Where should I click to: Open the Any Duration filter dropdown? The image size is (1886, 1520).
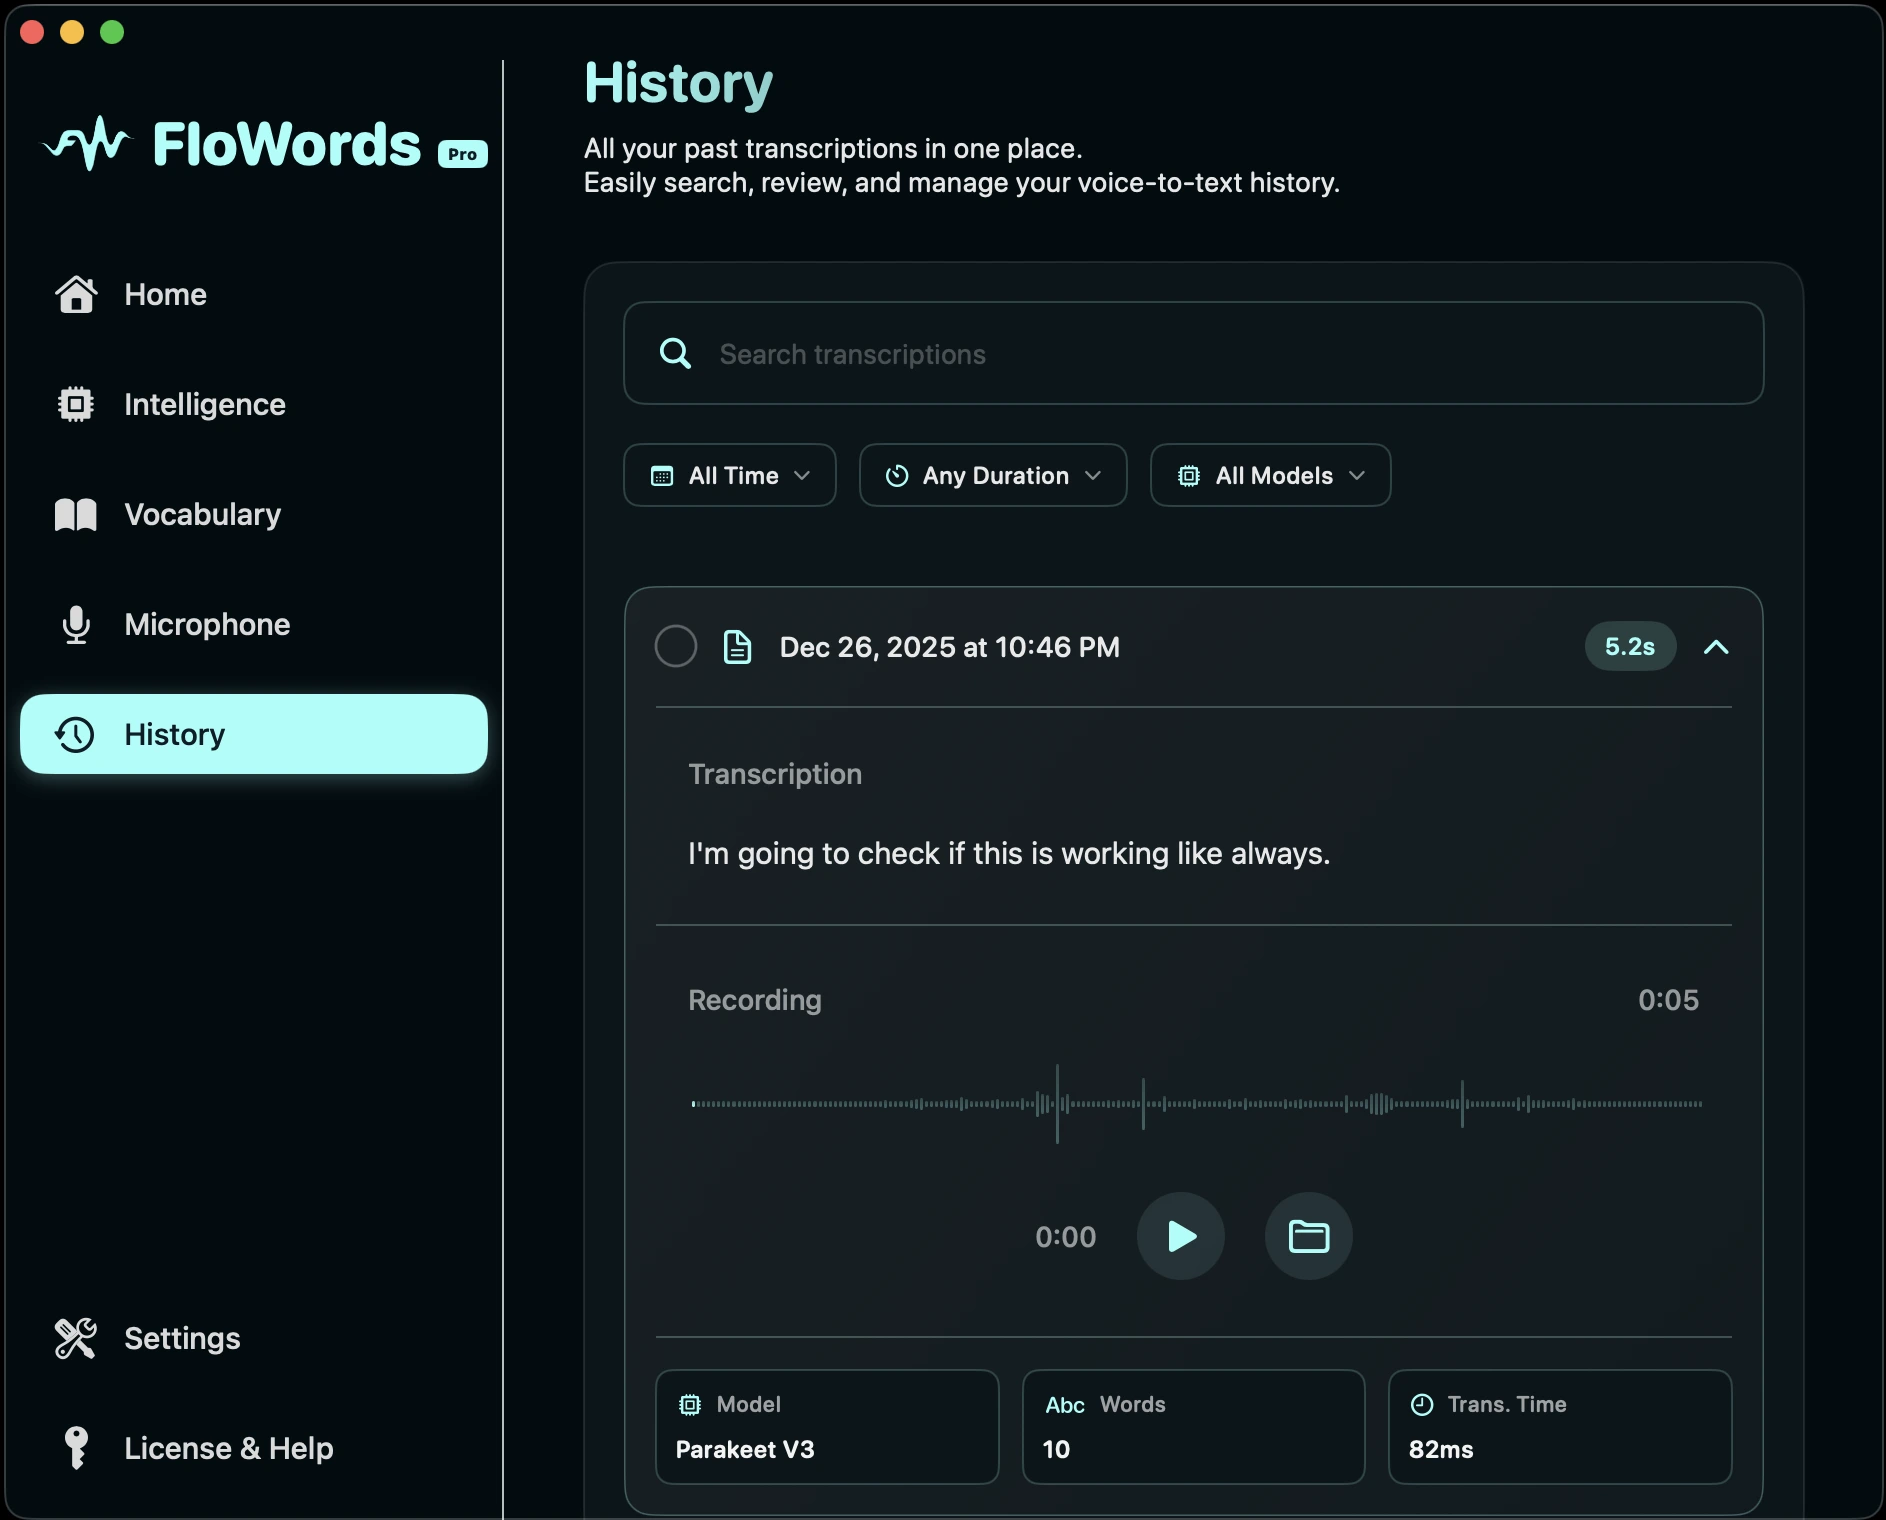pos(993,475)
